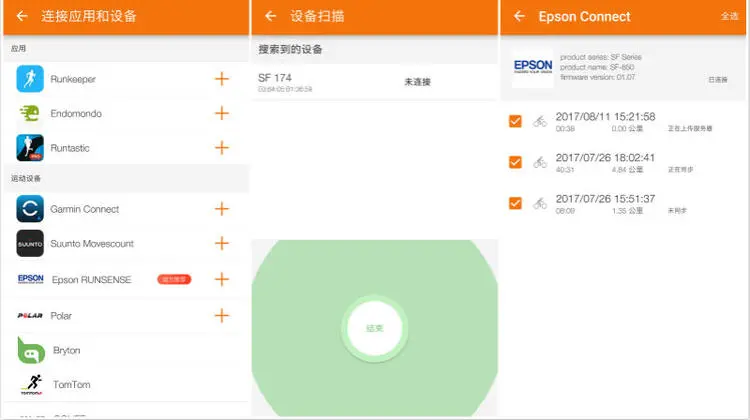Screen dimensions: 750x420
Task: Select cycling icon for 2017/08/11 15:21:58 activity
Action: click(x=540, y=122)
